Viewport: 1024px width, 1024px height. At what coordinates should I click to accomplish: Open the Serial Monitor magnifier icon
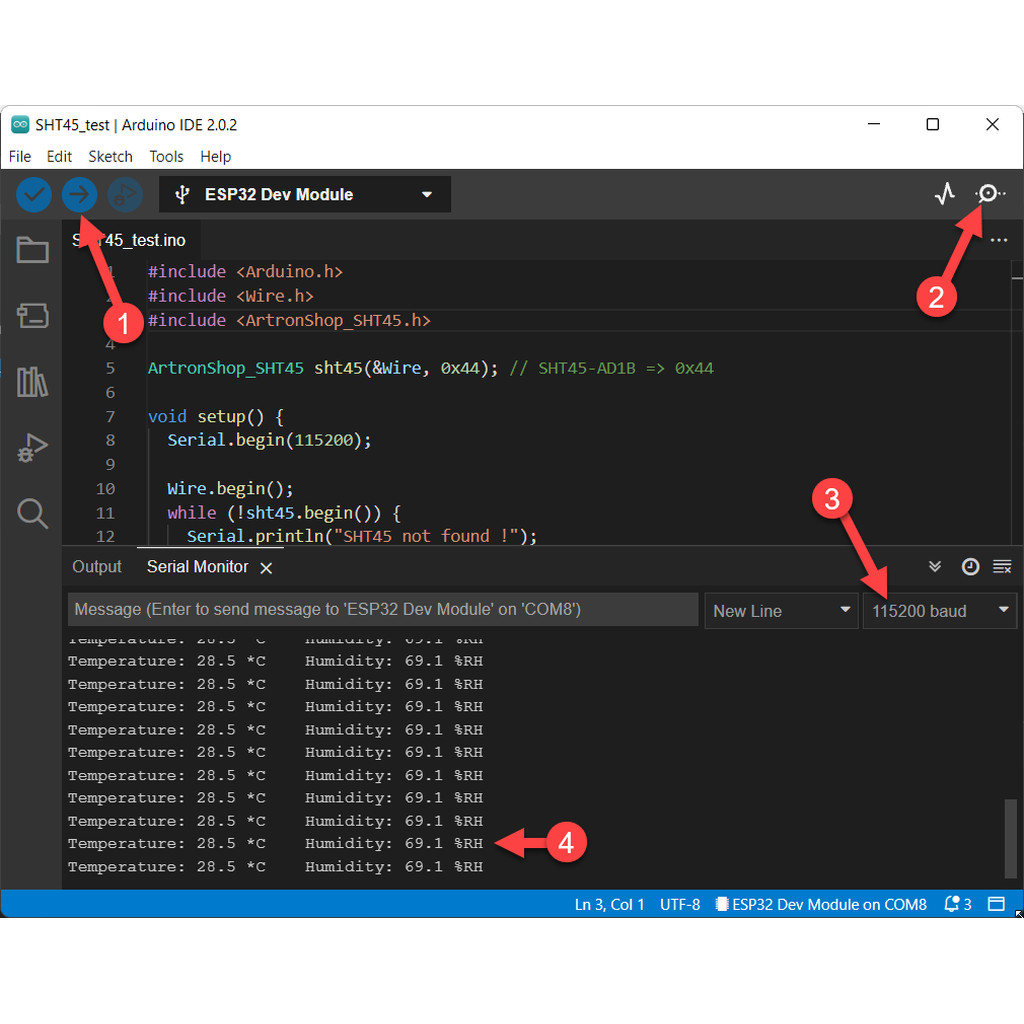(x=989, y=194)
